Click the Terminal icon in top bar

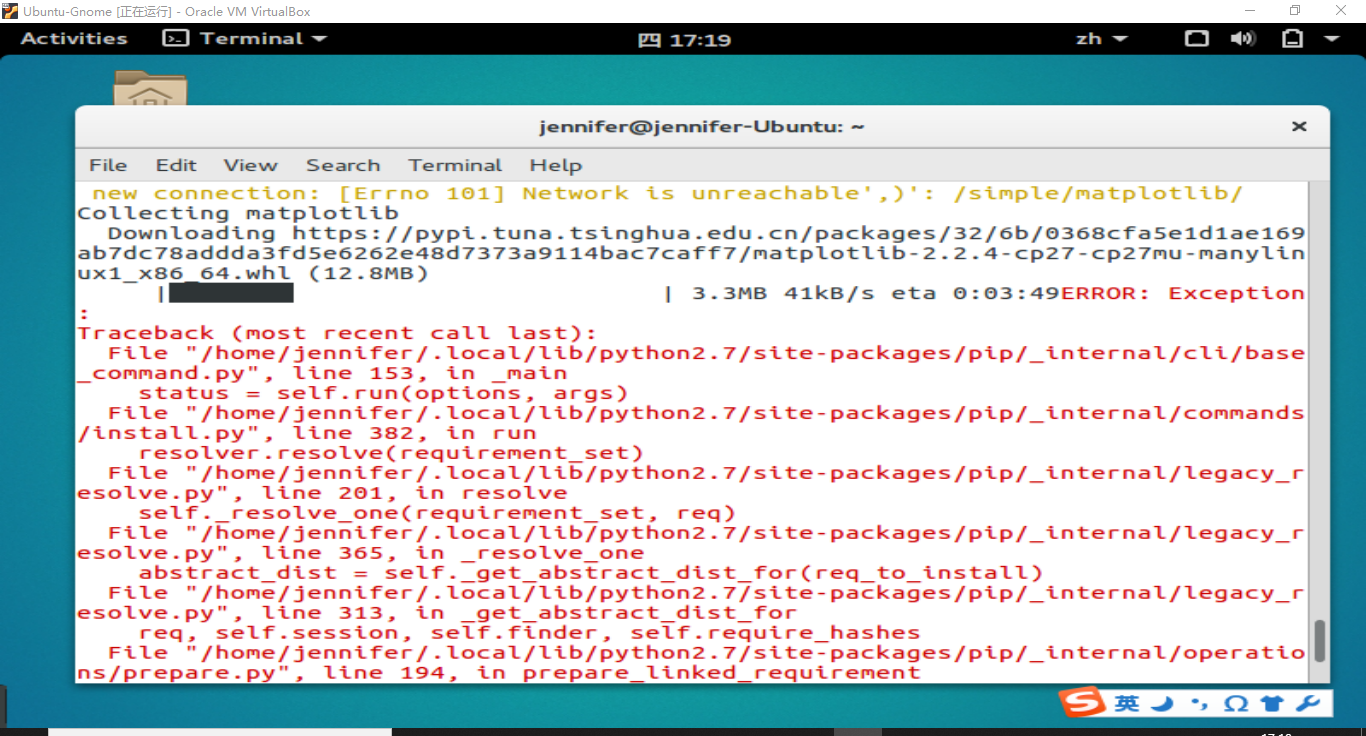(x=176, y=38)
